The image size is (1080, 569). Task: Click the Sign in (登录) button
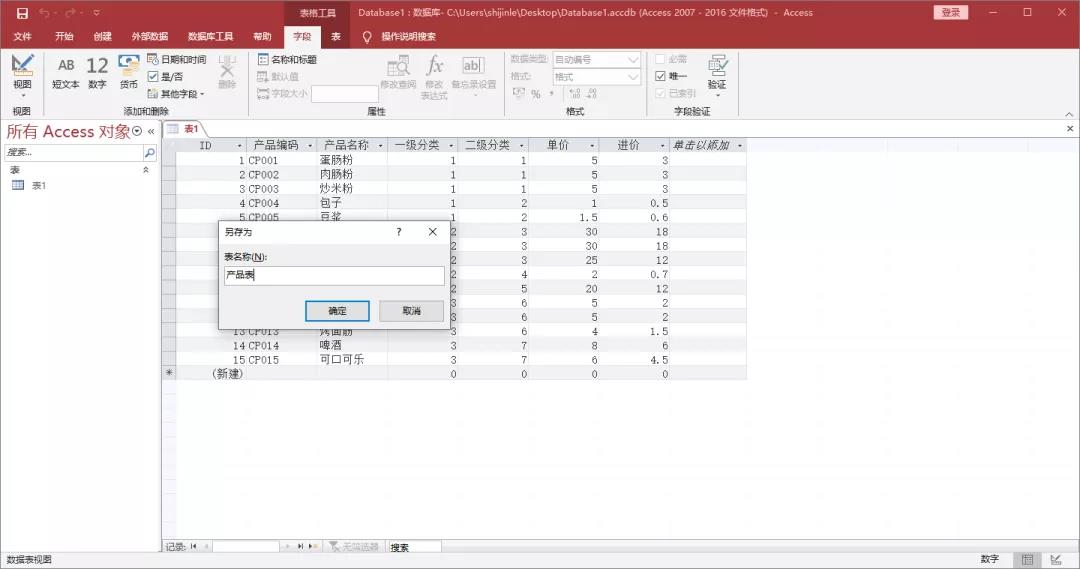tap(951, 12)
